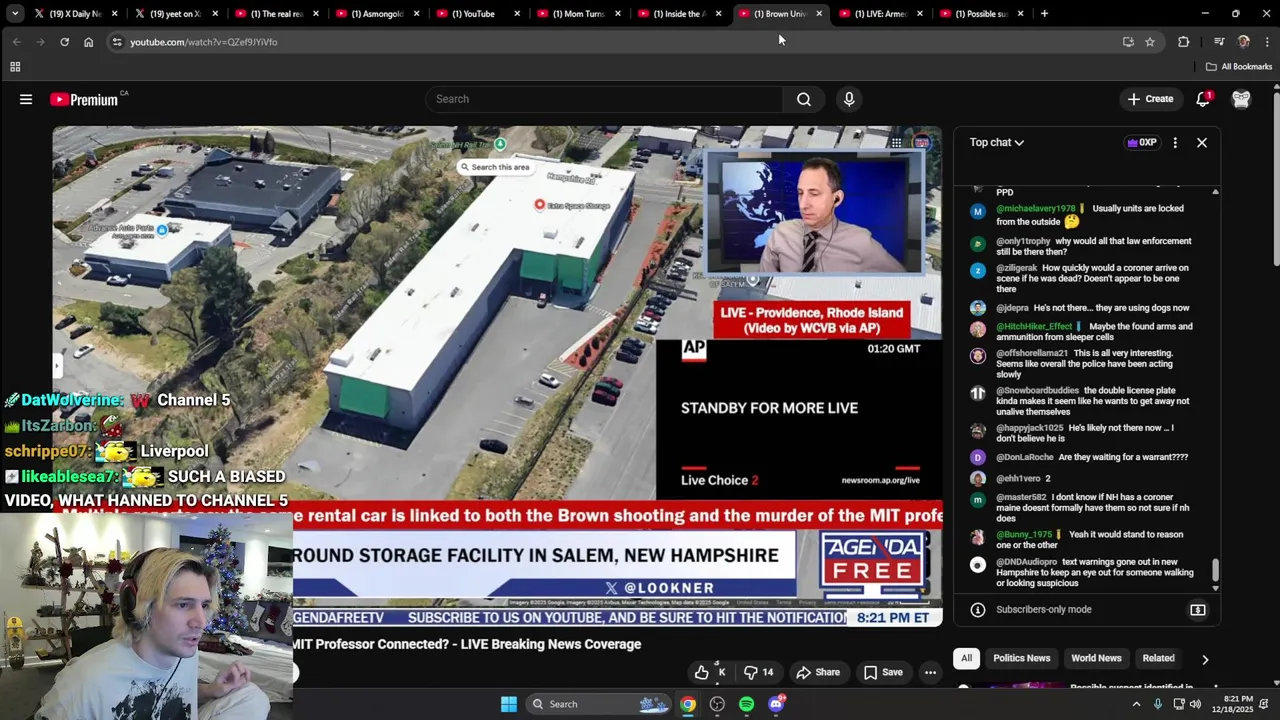Viewport: 1280px width, 720px height.
Task: Click the search magnifier button on YouTube
Action: point(804,99)
